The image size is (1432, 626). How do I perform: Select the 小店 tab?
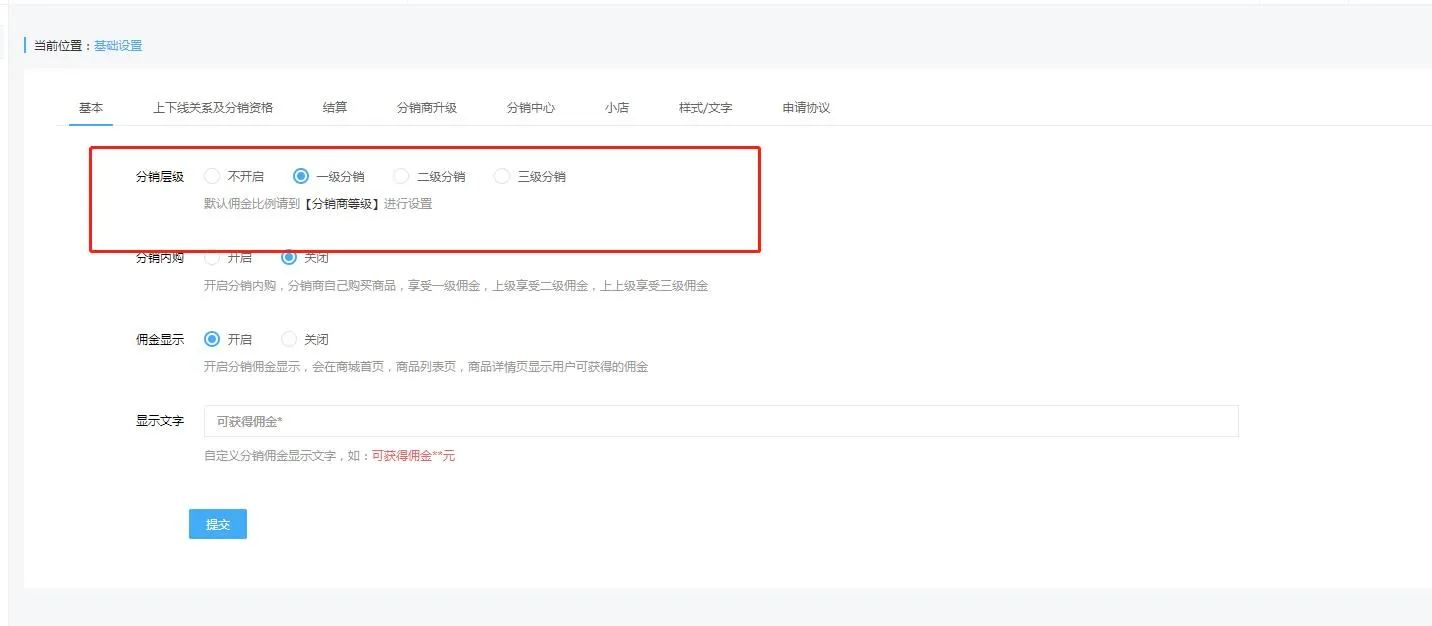coord(617,108)
